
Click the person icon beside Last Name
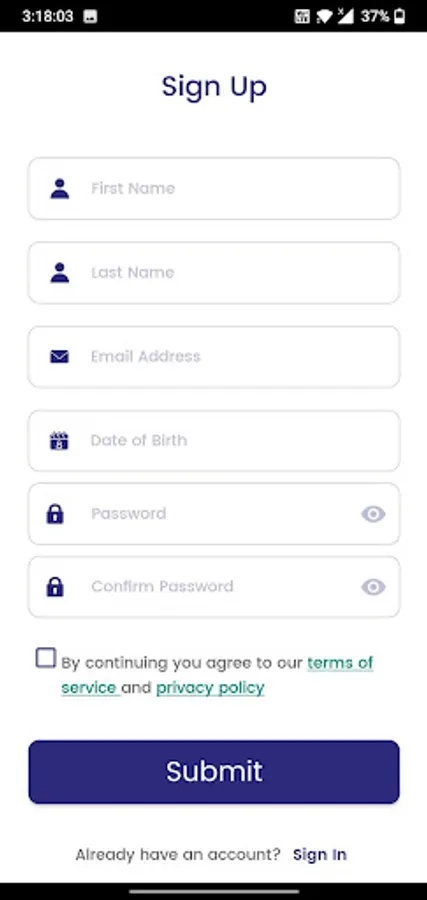(60, 273)
